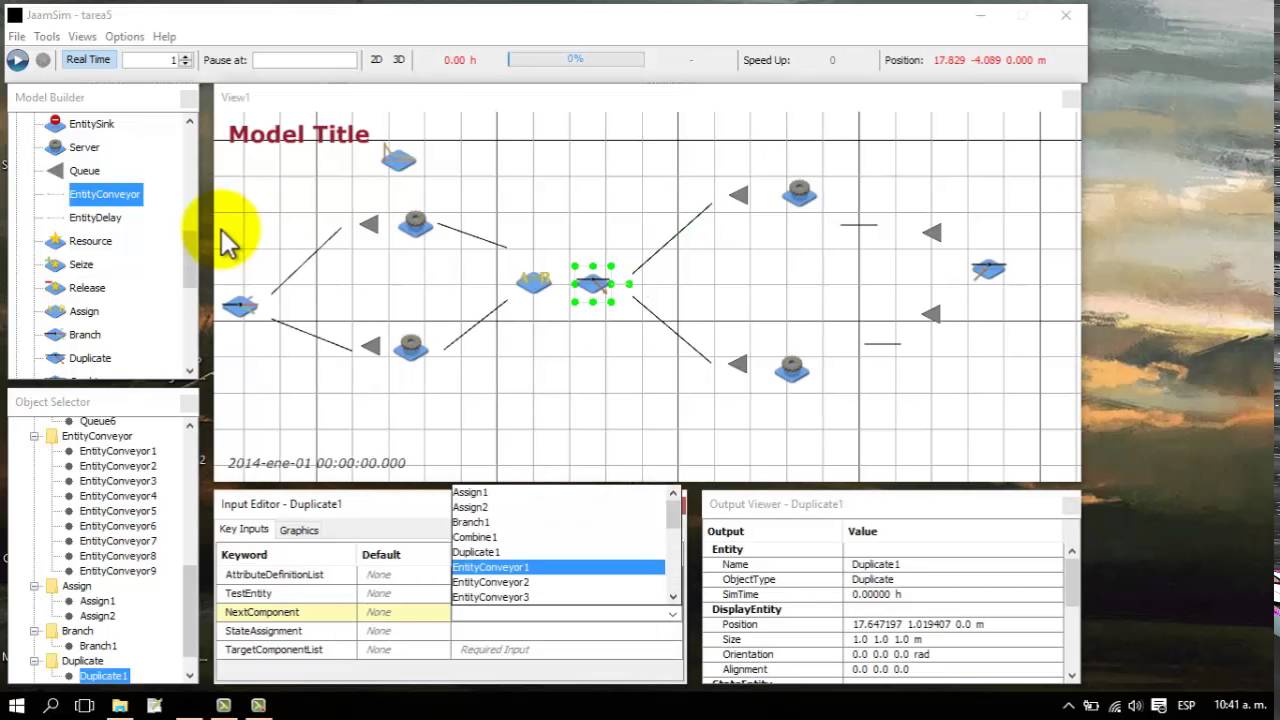Switch to the Key Inputs tab

point(244,529)
